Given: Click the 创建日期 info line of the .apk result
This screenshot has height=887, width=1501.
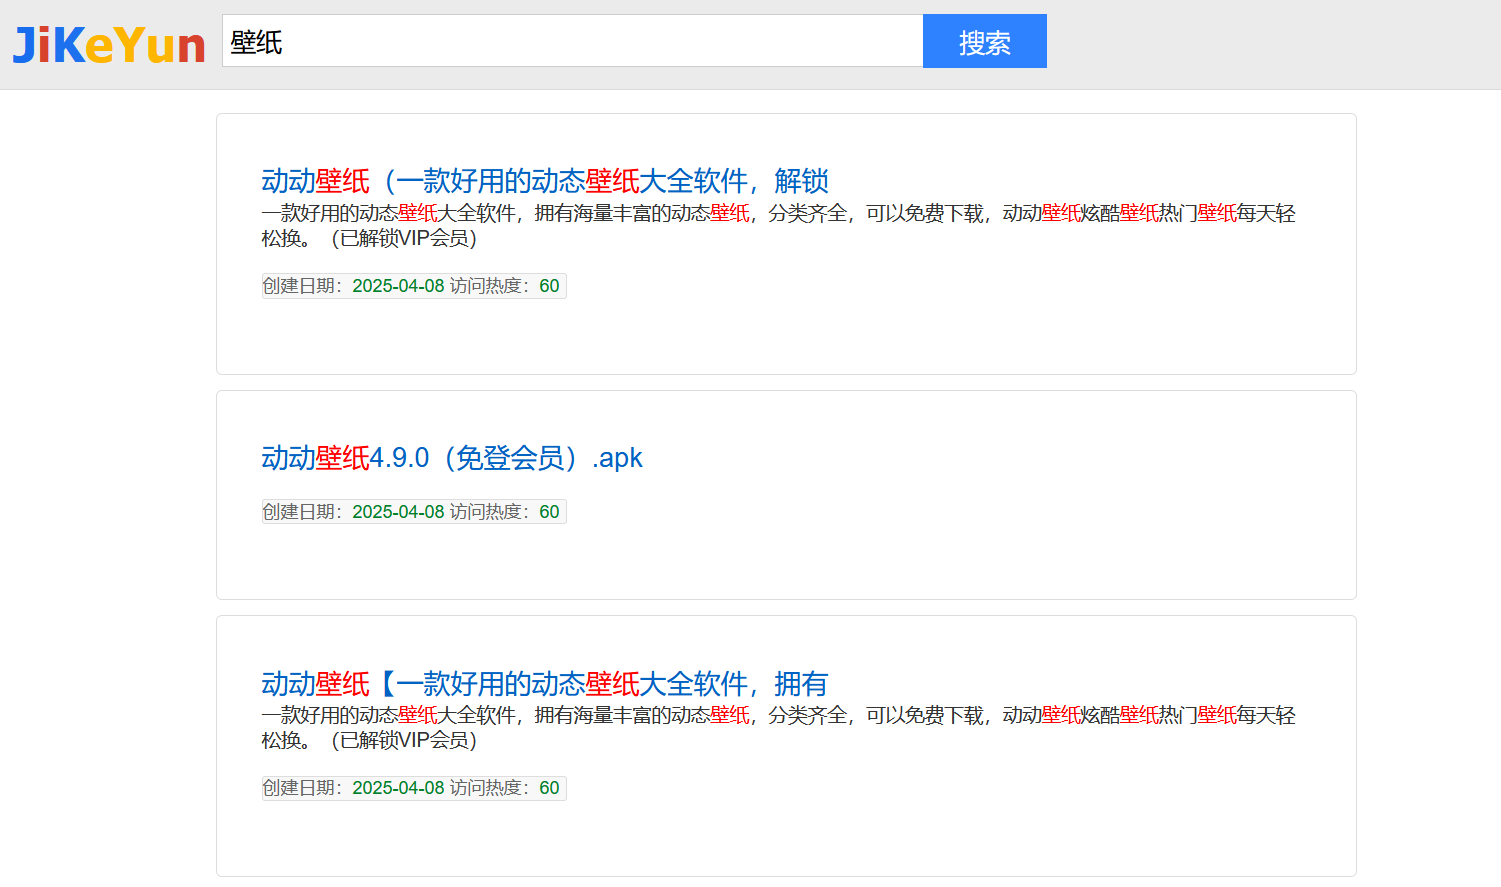Looking at the screenshot, I should pyautogui.click(x=414, y=512).
